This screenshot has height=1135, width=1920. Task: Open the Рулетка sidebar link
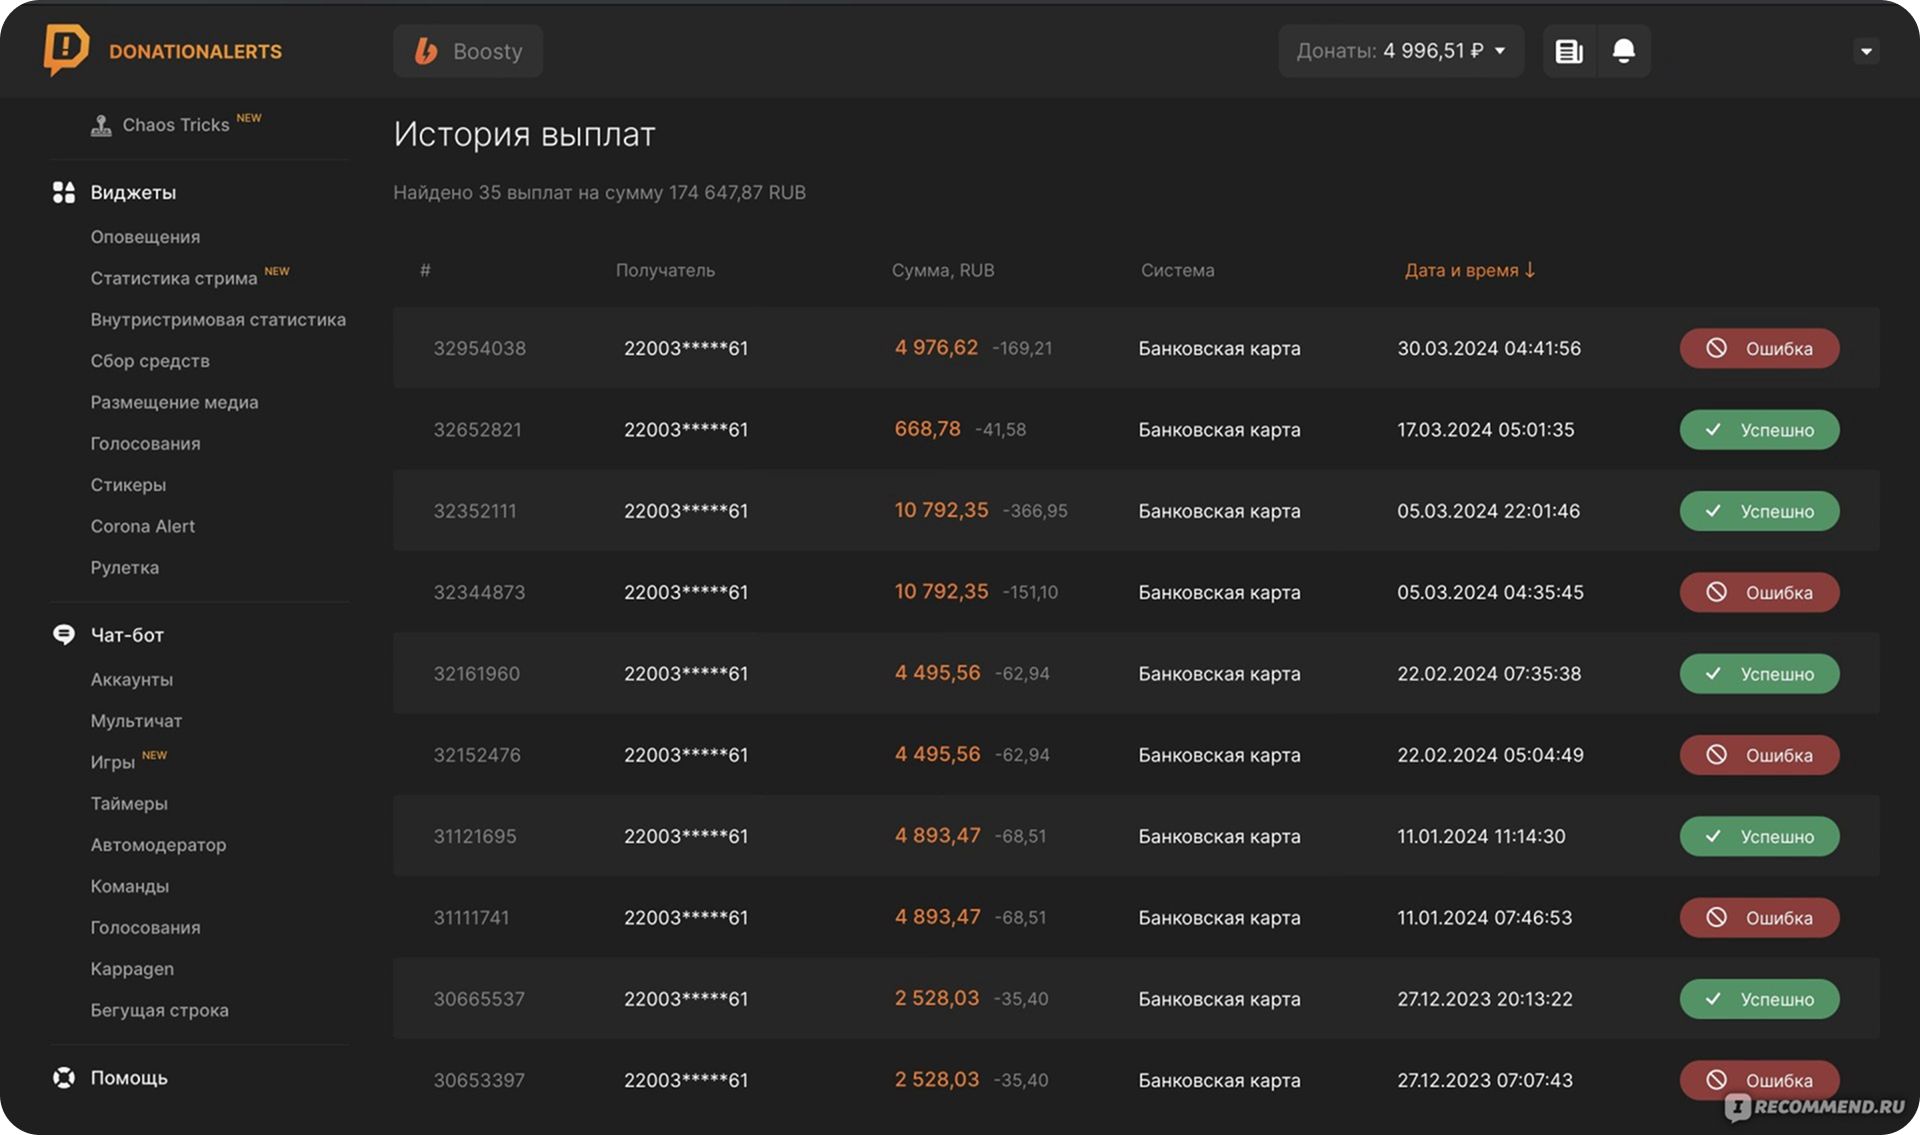point(124,567)
